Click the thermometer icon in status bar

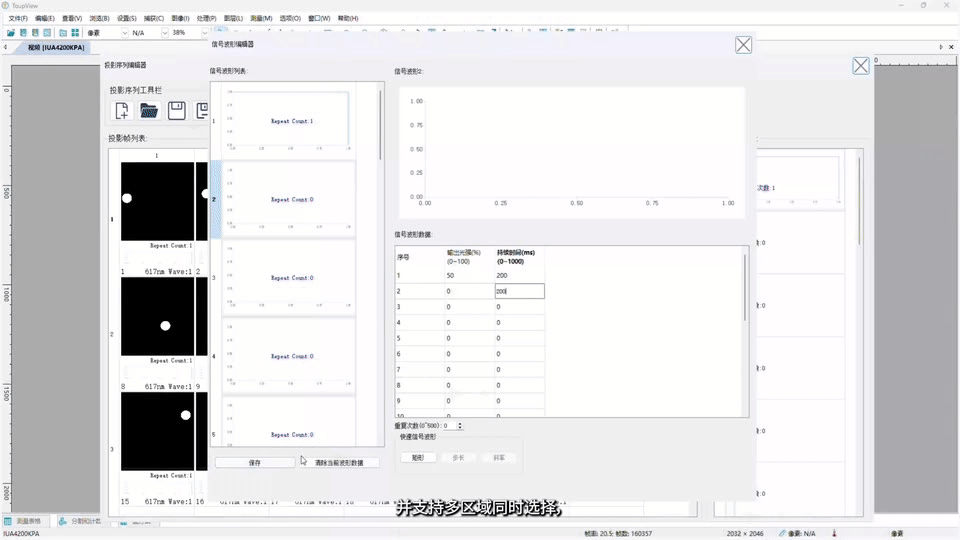(834, 533)
